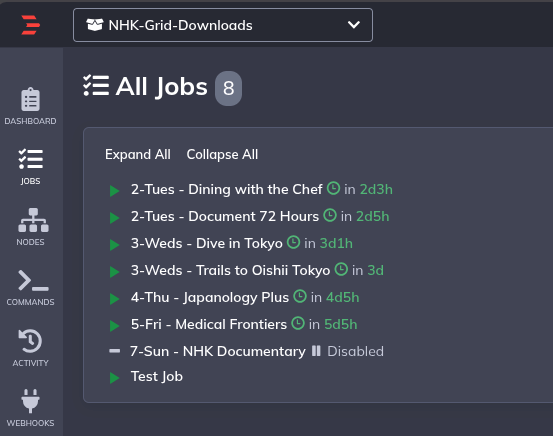The image size is (553, 436).
Task: Click the clock icon for Dive in Tokyo
Action: point(293,243)
